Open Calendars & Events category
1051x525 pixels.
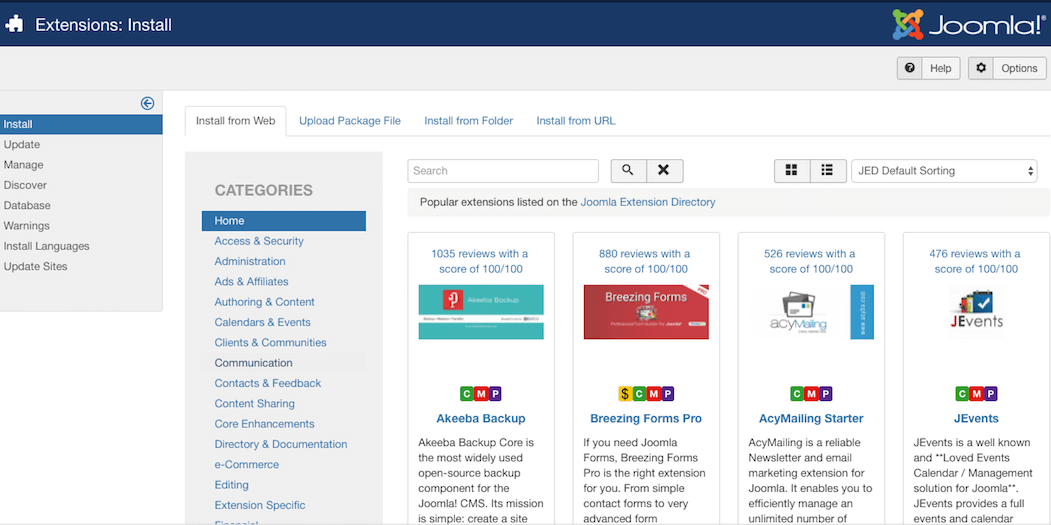click(x=263, y=322)
